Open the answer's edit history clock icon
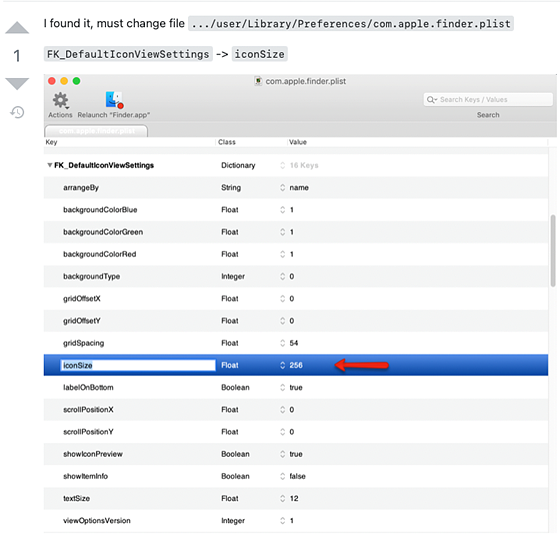The width and height of the screenshot is (560, 537). click(x=17, y=112)
